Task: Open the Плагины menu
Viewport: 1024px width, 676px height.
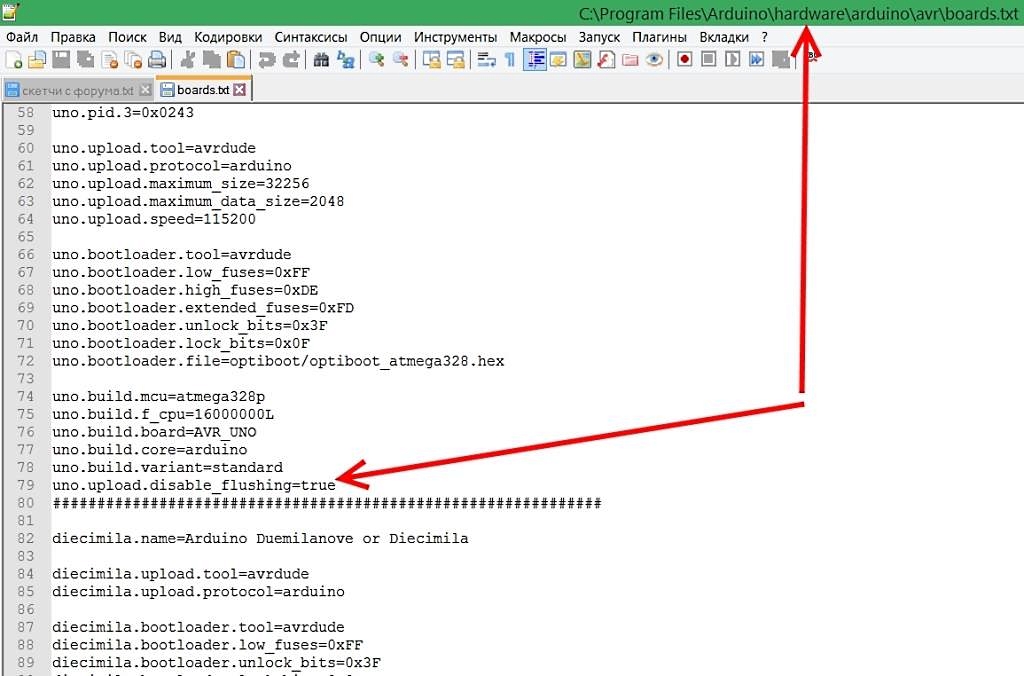Action: (659, 37)
